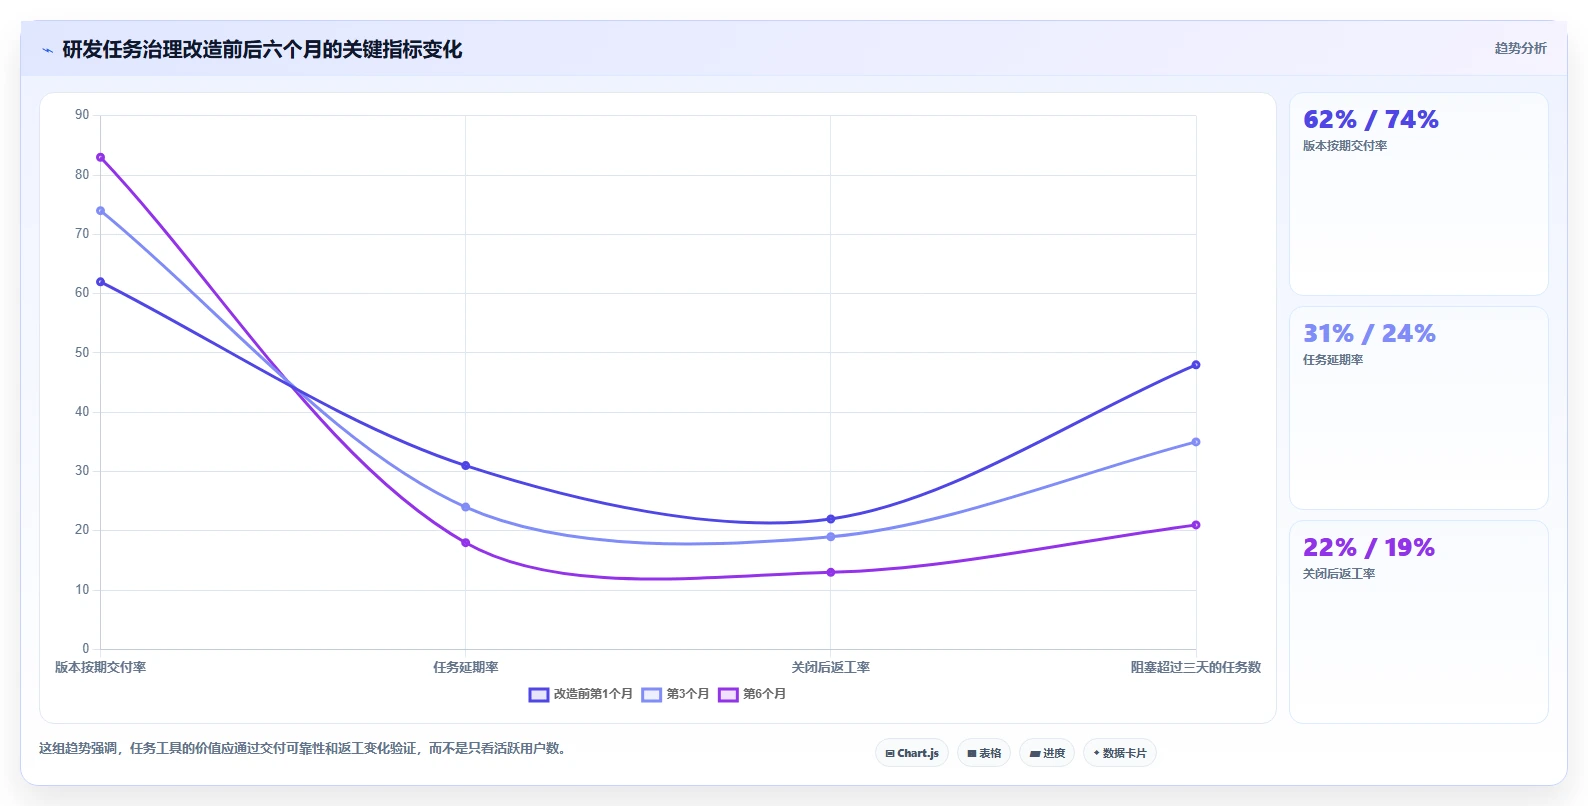Image resolution: width=1588 pixels, height=806 pixels.
Task: Click the page title 研发任务治理改造前后六个月的关键指标变化
Action: pos(262,50)
